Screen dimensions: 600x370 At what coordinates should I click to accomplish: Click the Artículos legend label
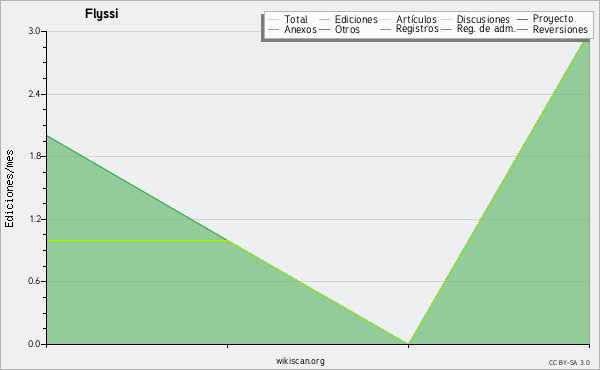click(416, 19)
